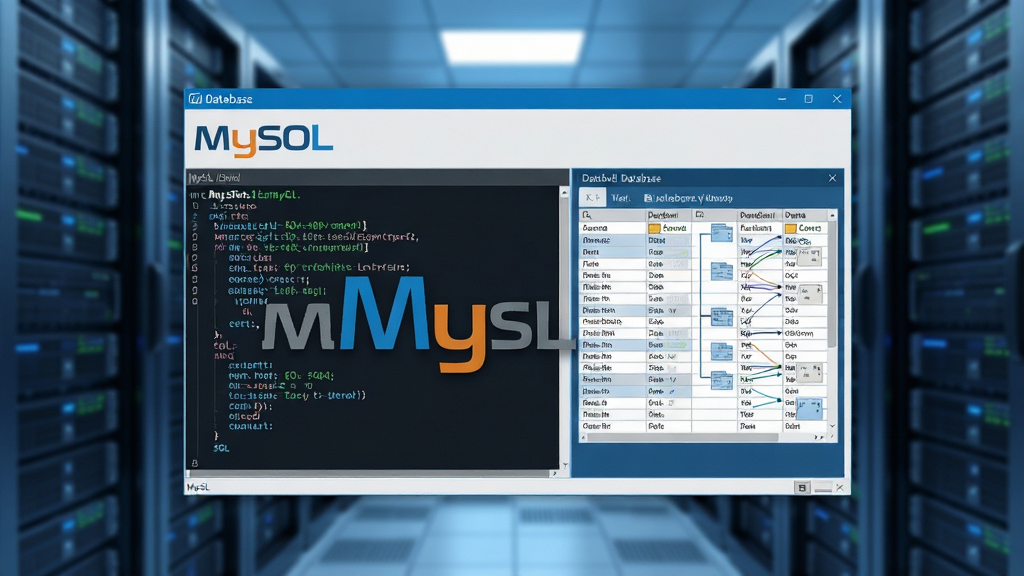Viewport: 1024px width, 576px height.
Task: Click the down arrow of the code editor scrollbar
Action: point(565,465)
